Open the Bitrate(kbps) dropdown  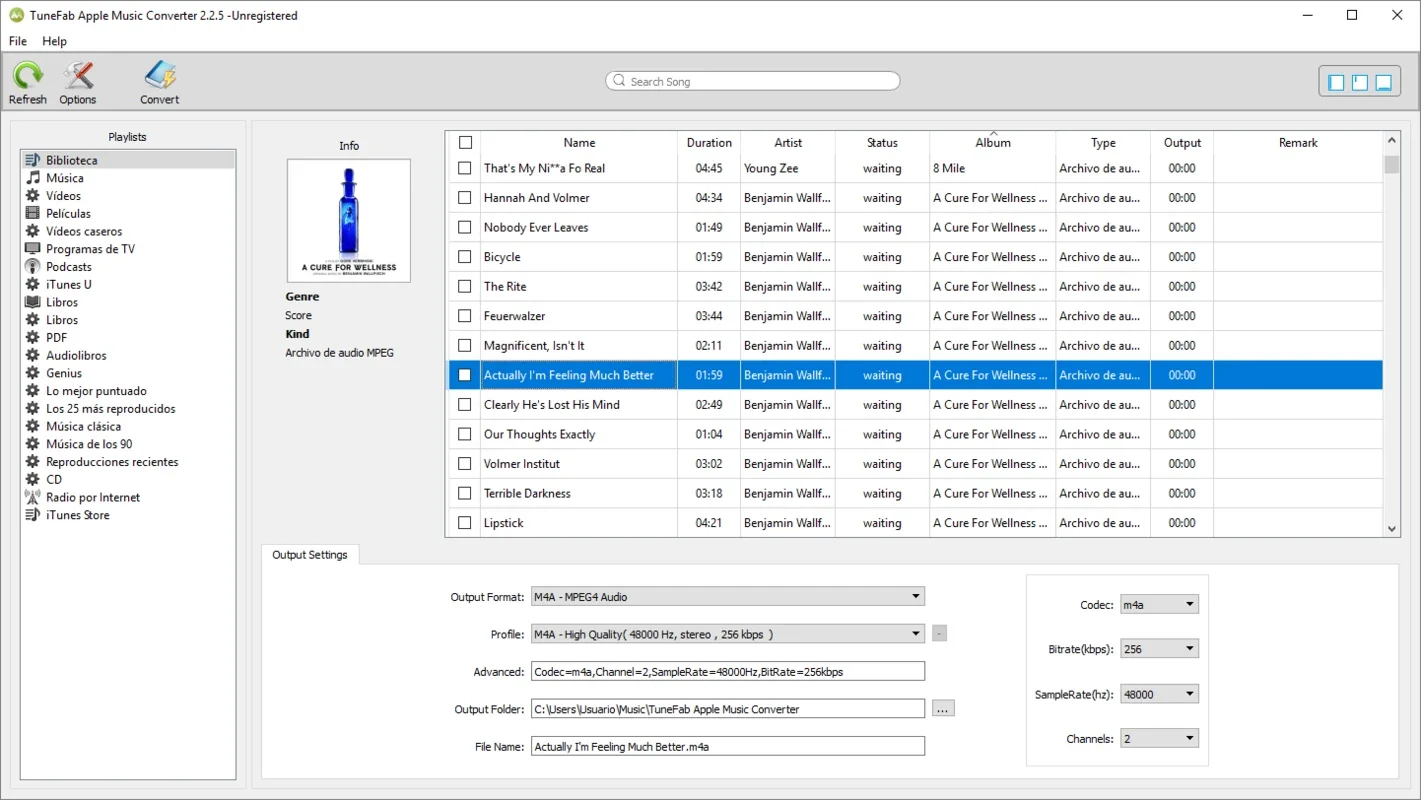pyautogui.click(x=1159, y=649)
